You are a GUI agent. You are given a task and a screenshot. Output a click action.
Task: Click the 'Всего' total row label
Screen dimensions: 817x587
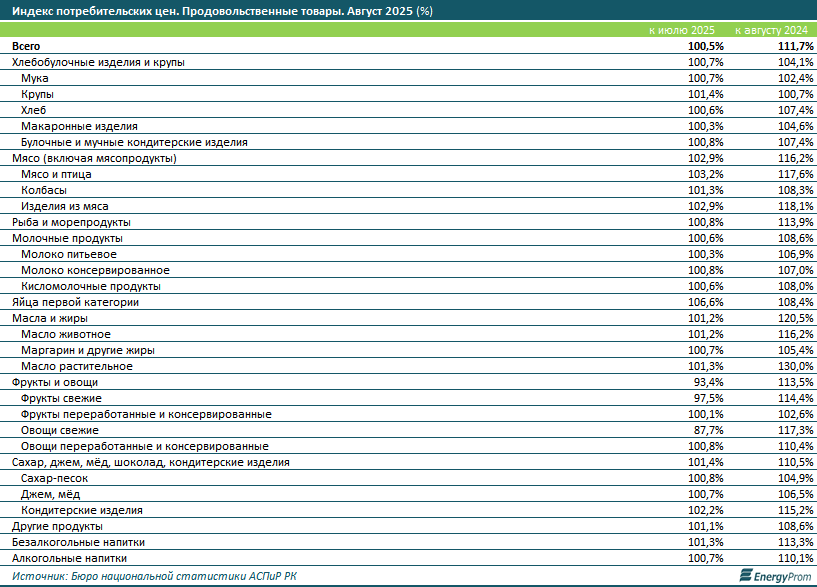(28, 46)
